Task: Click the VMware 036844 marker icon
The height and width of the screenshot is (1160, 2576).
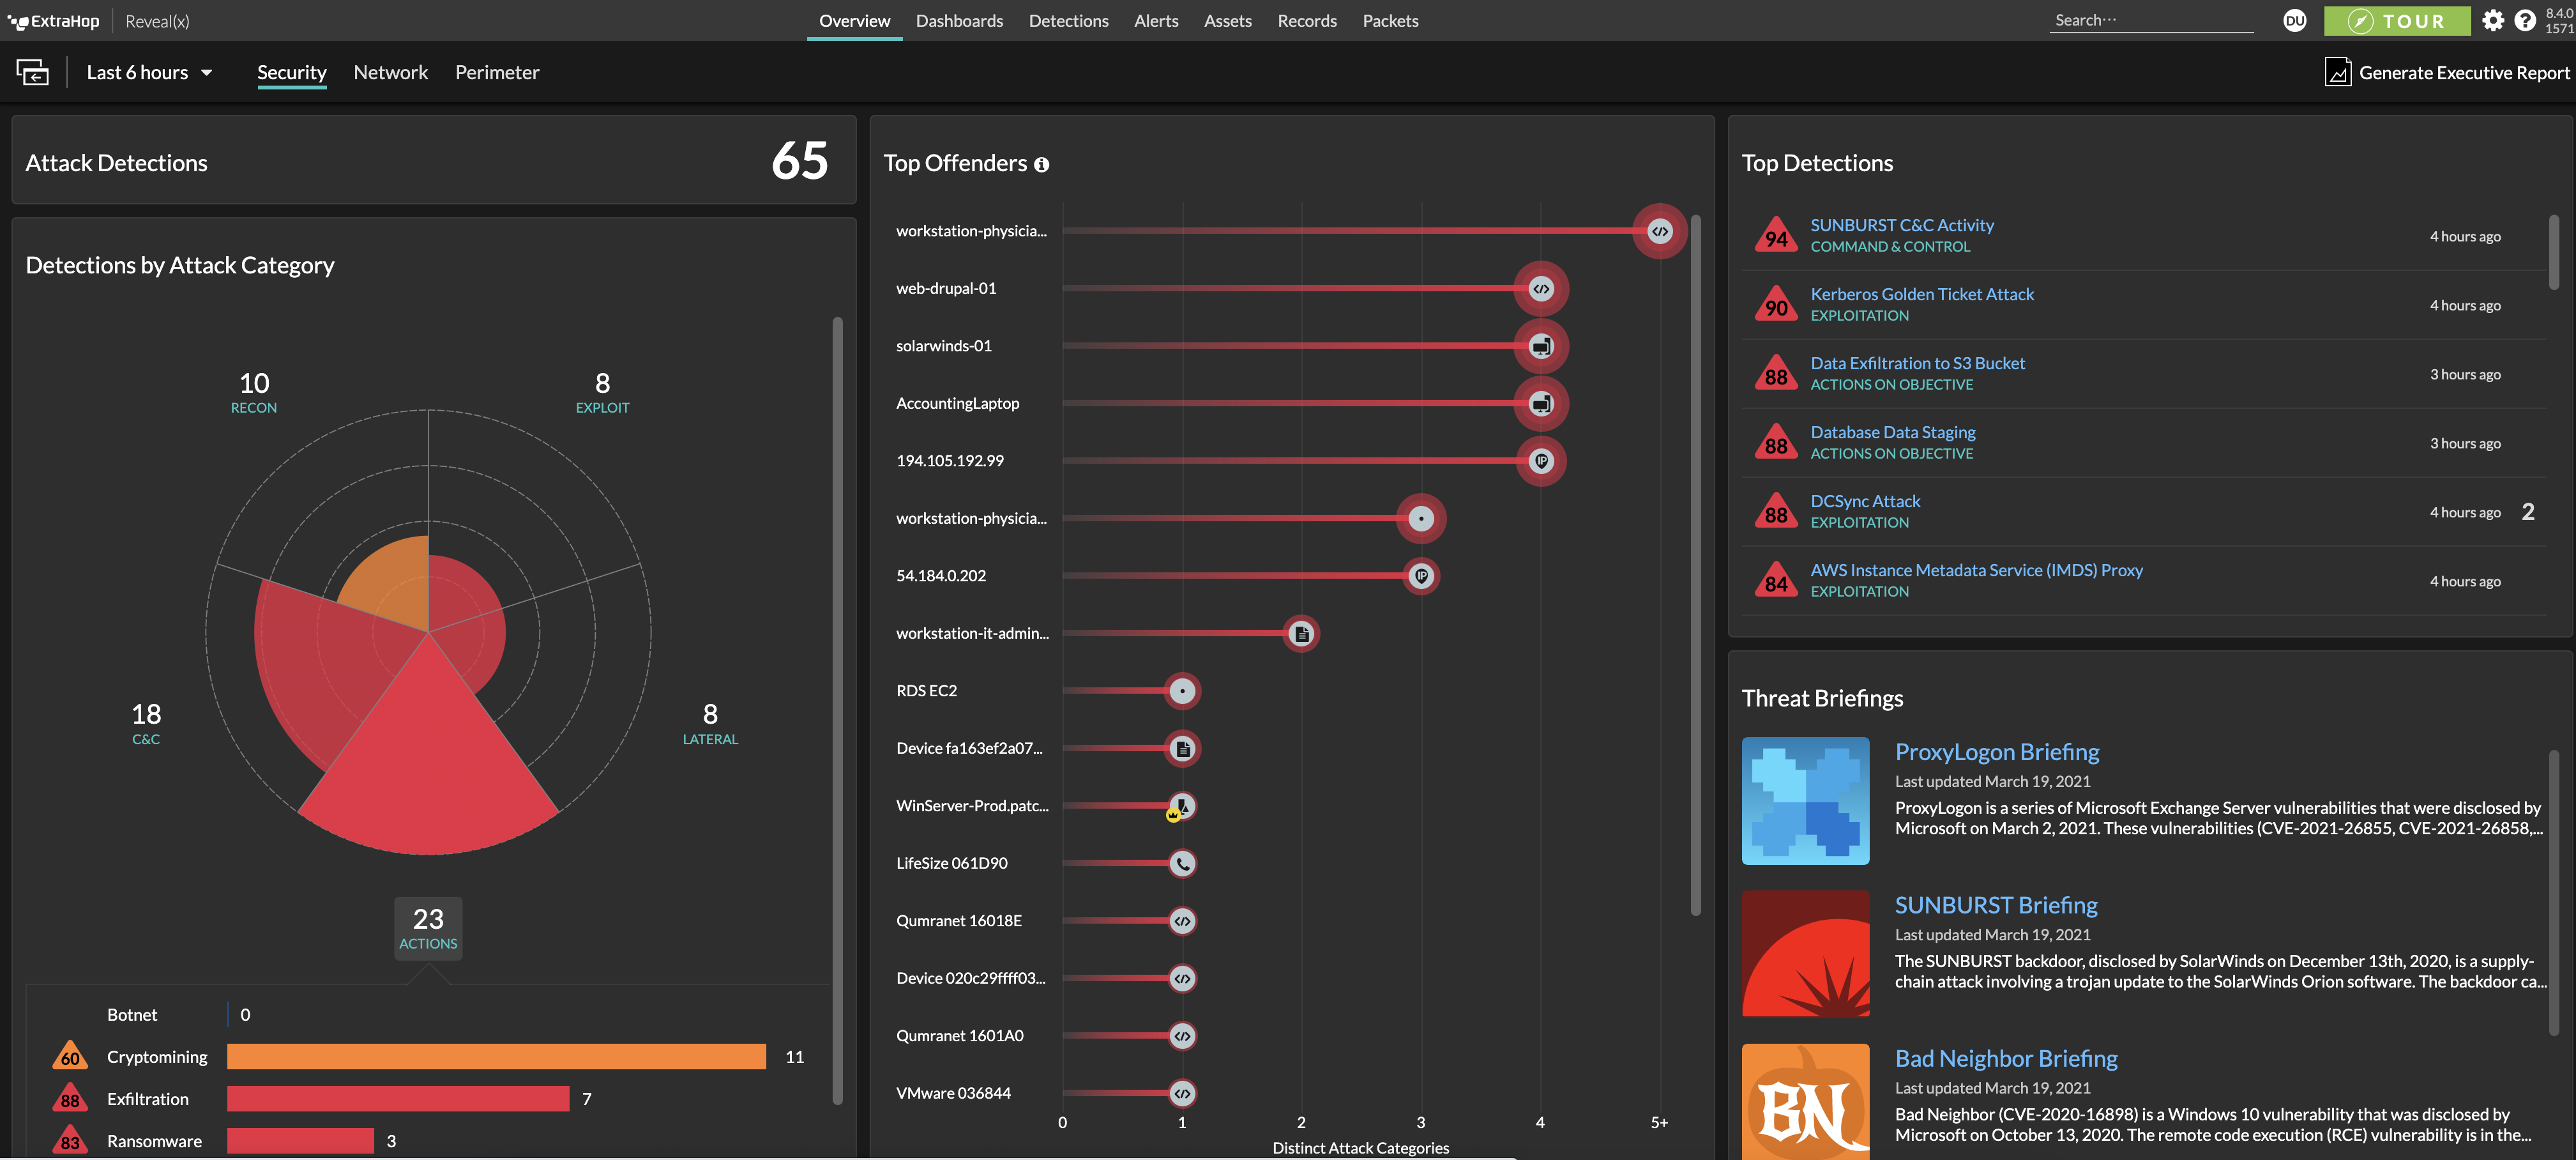Action: click(x=1182, y=1093)
